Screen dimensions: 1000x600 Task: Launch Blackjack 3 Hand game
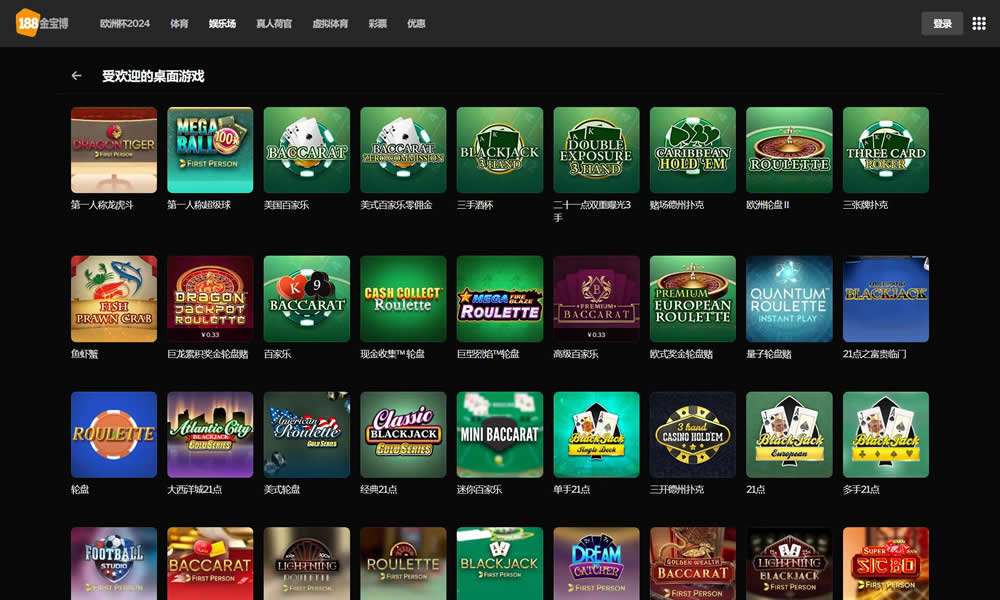(499, 150)
